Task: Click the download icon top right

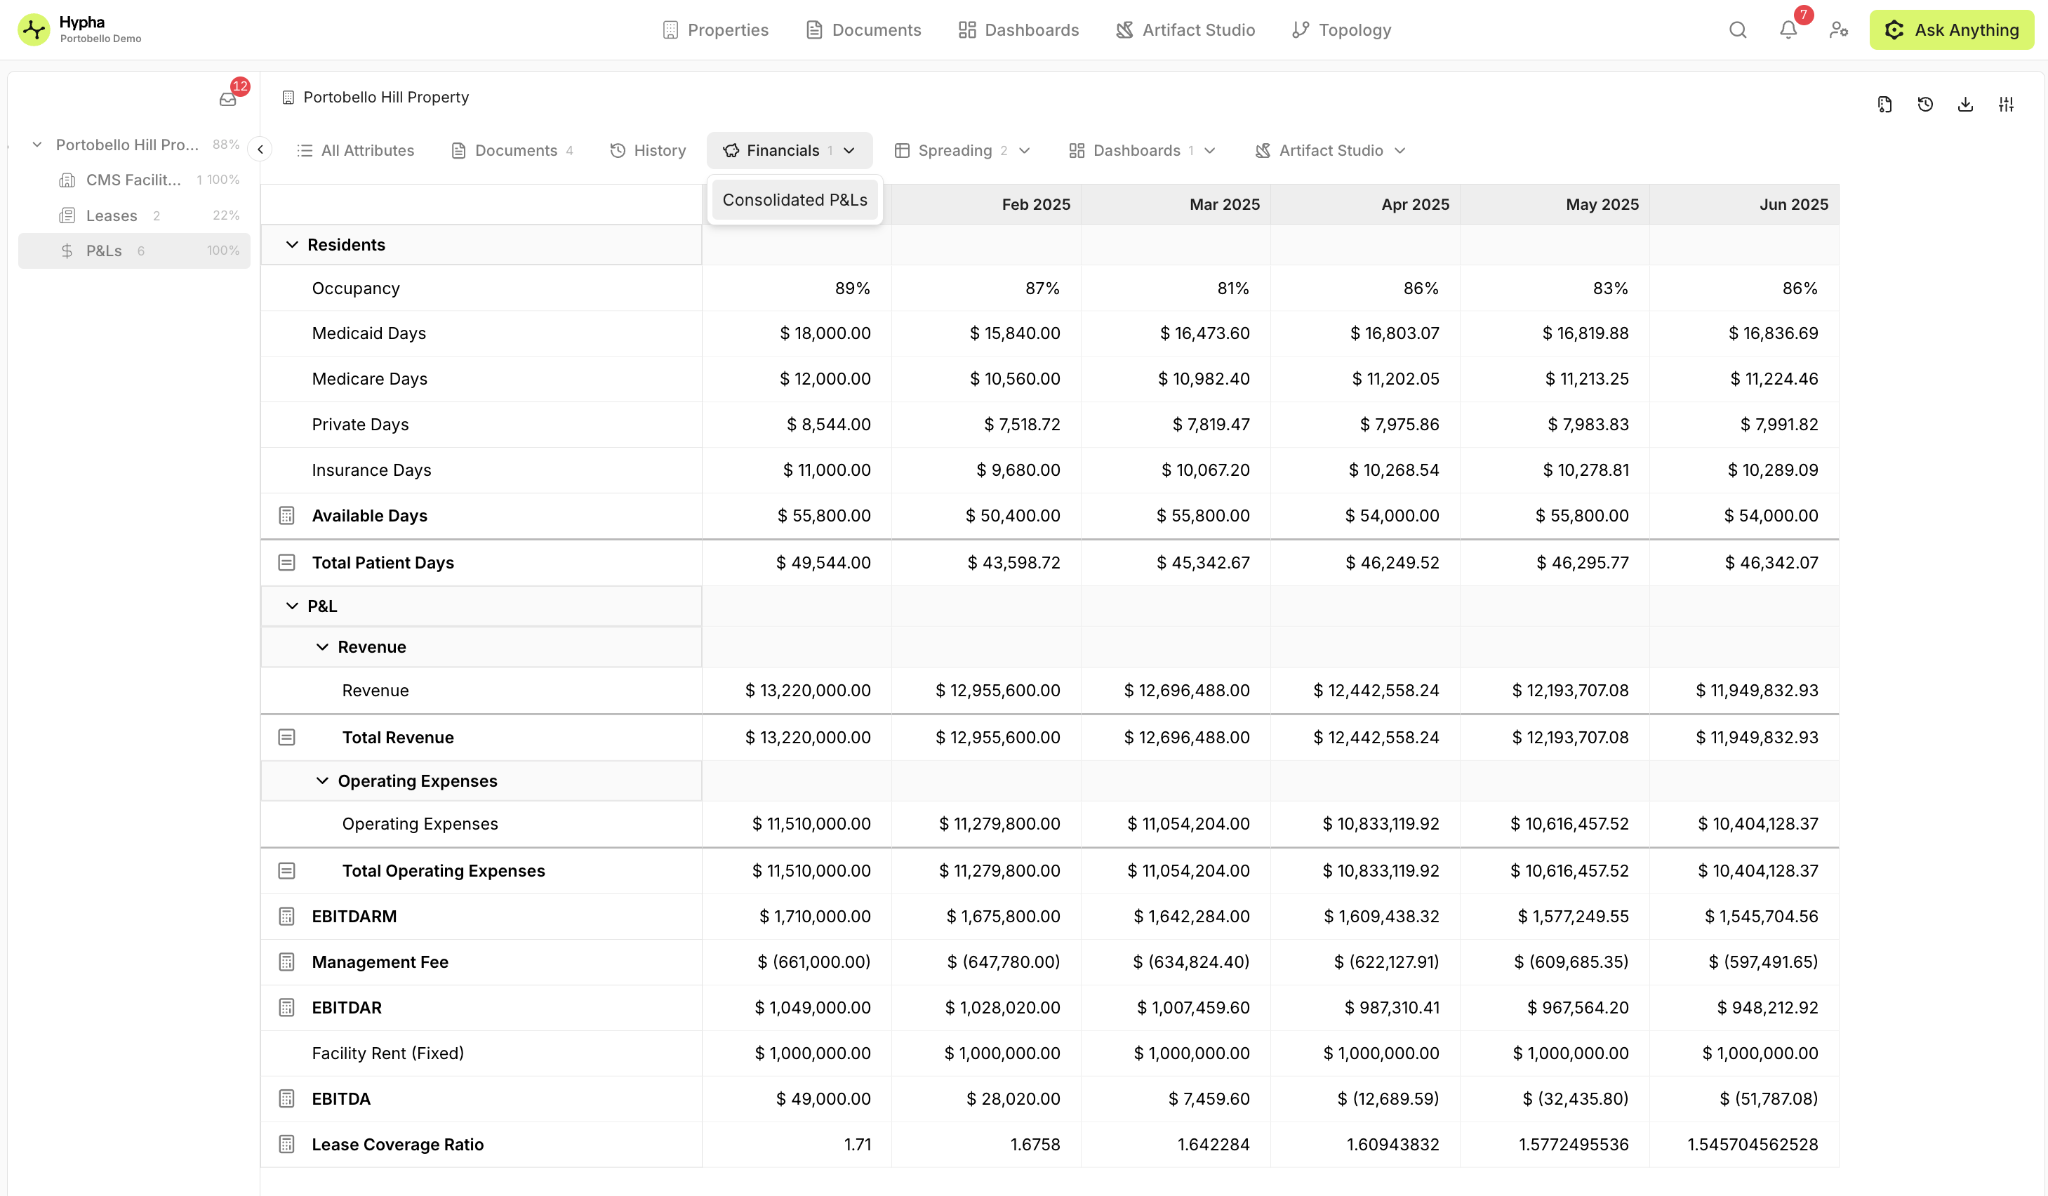Action: click(1965, 104)
